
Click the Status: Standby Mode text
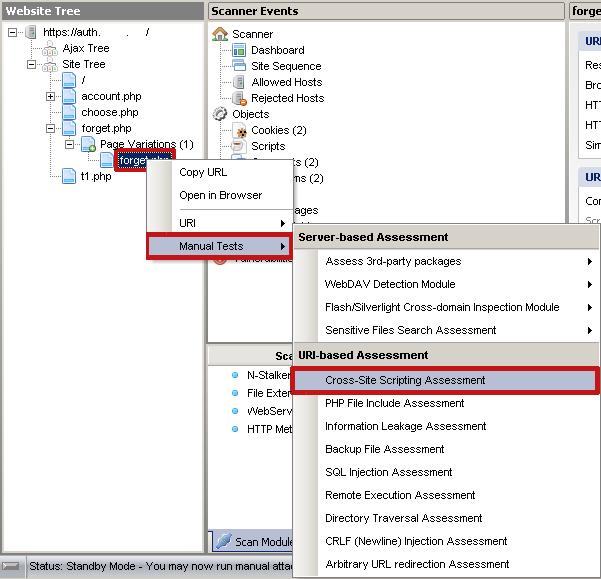pos(161,566)
